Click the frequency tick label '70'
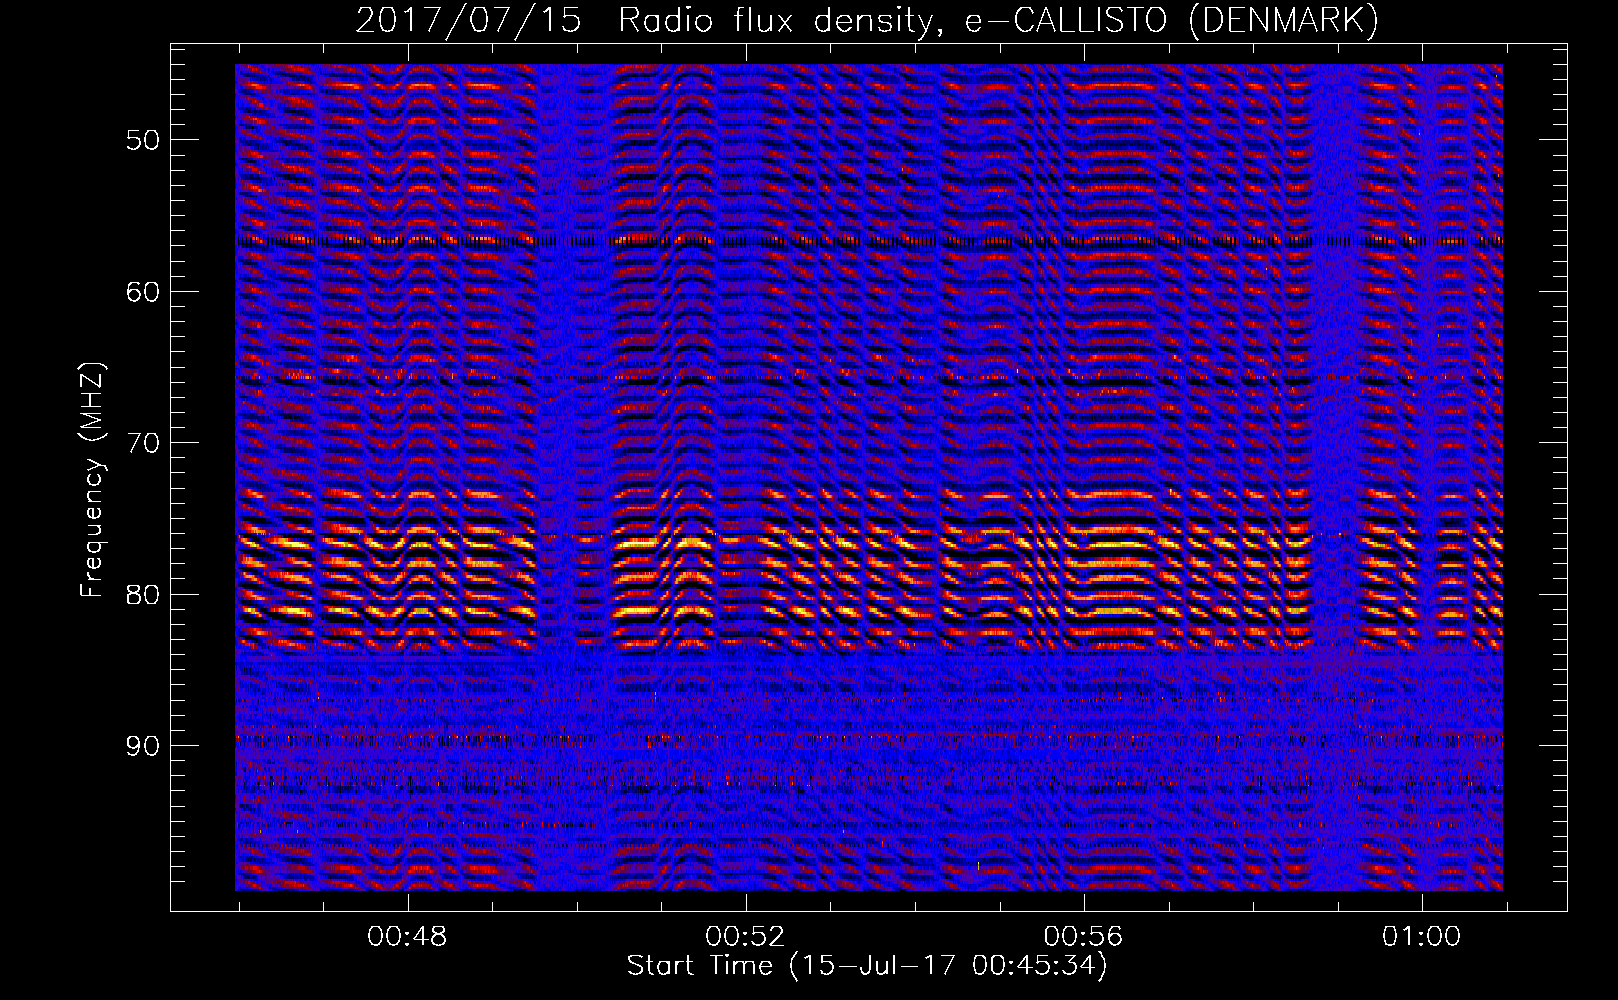 click(143, 443)
